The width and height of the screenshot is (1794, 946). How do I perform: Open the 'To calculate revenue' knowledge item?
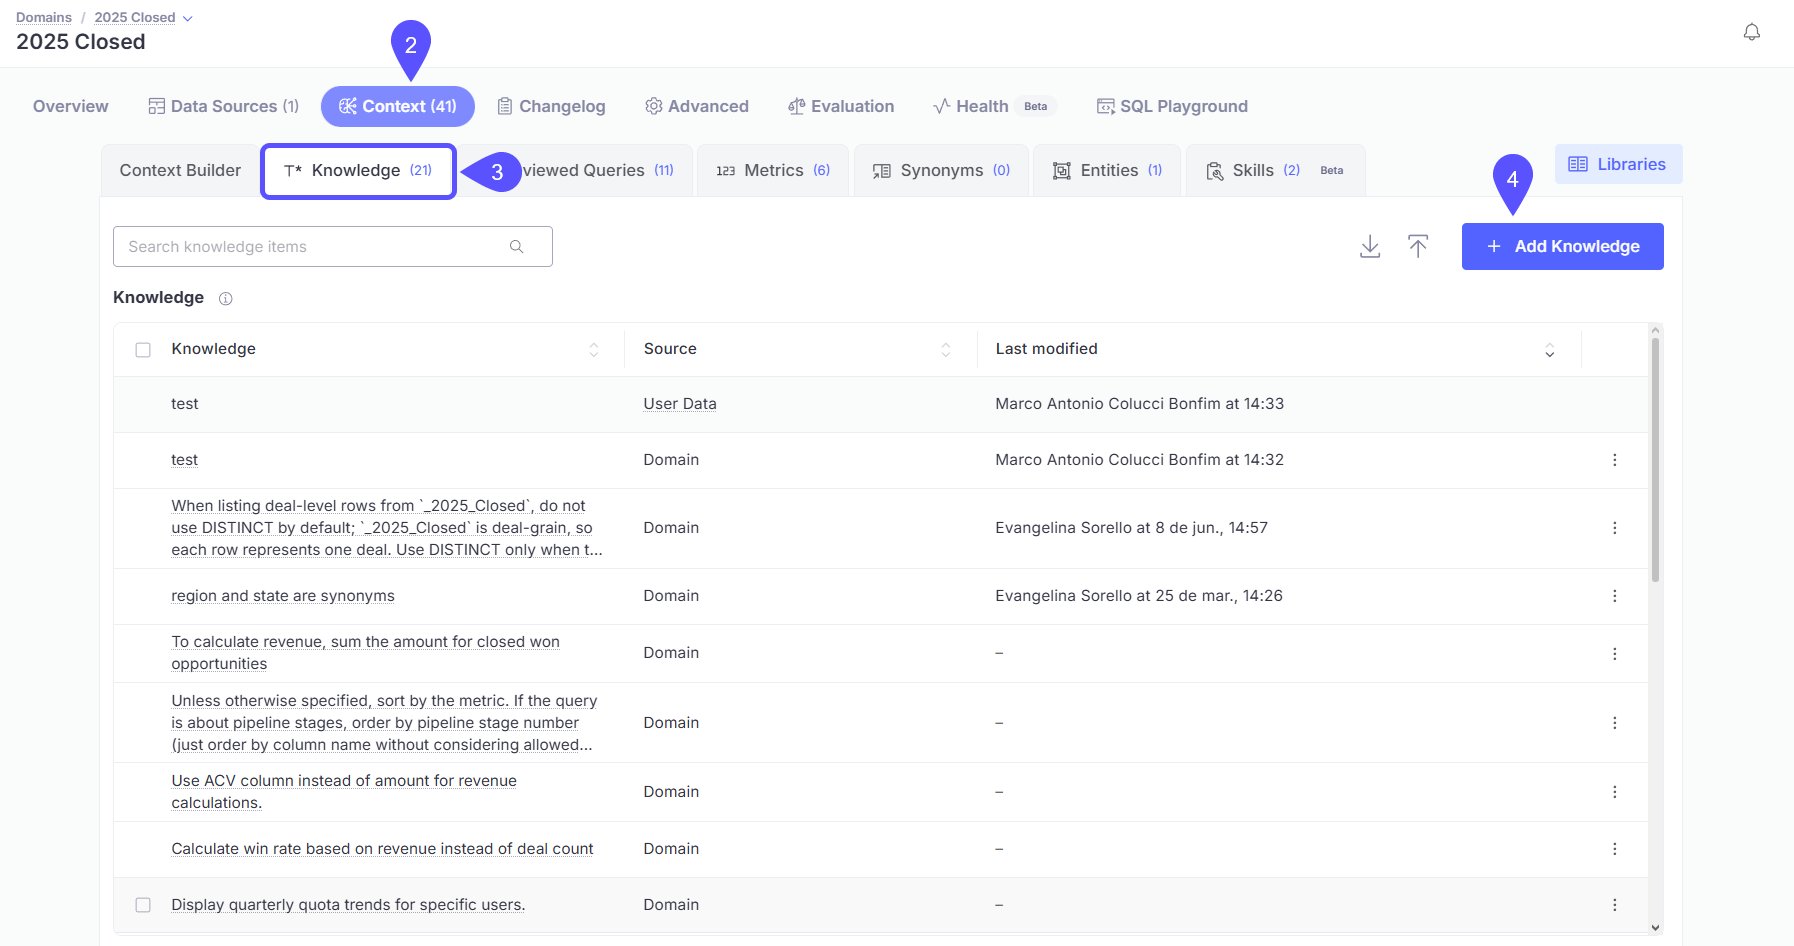coord(365,653)
